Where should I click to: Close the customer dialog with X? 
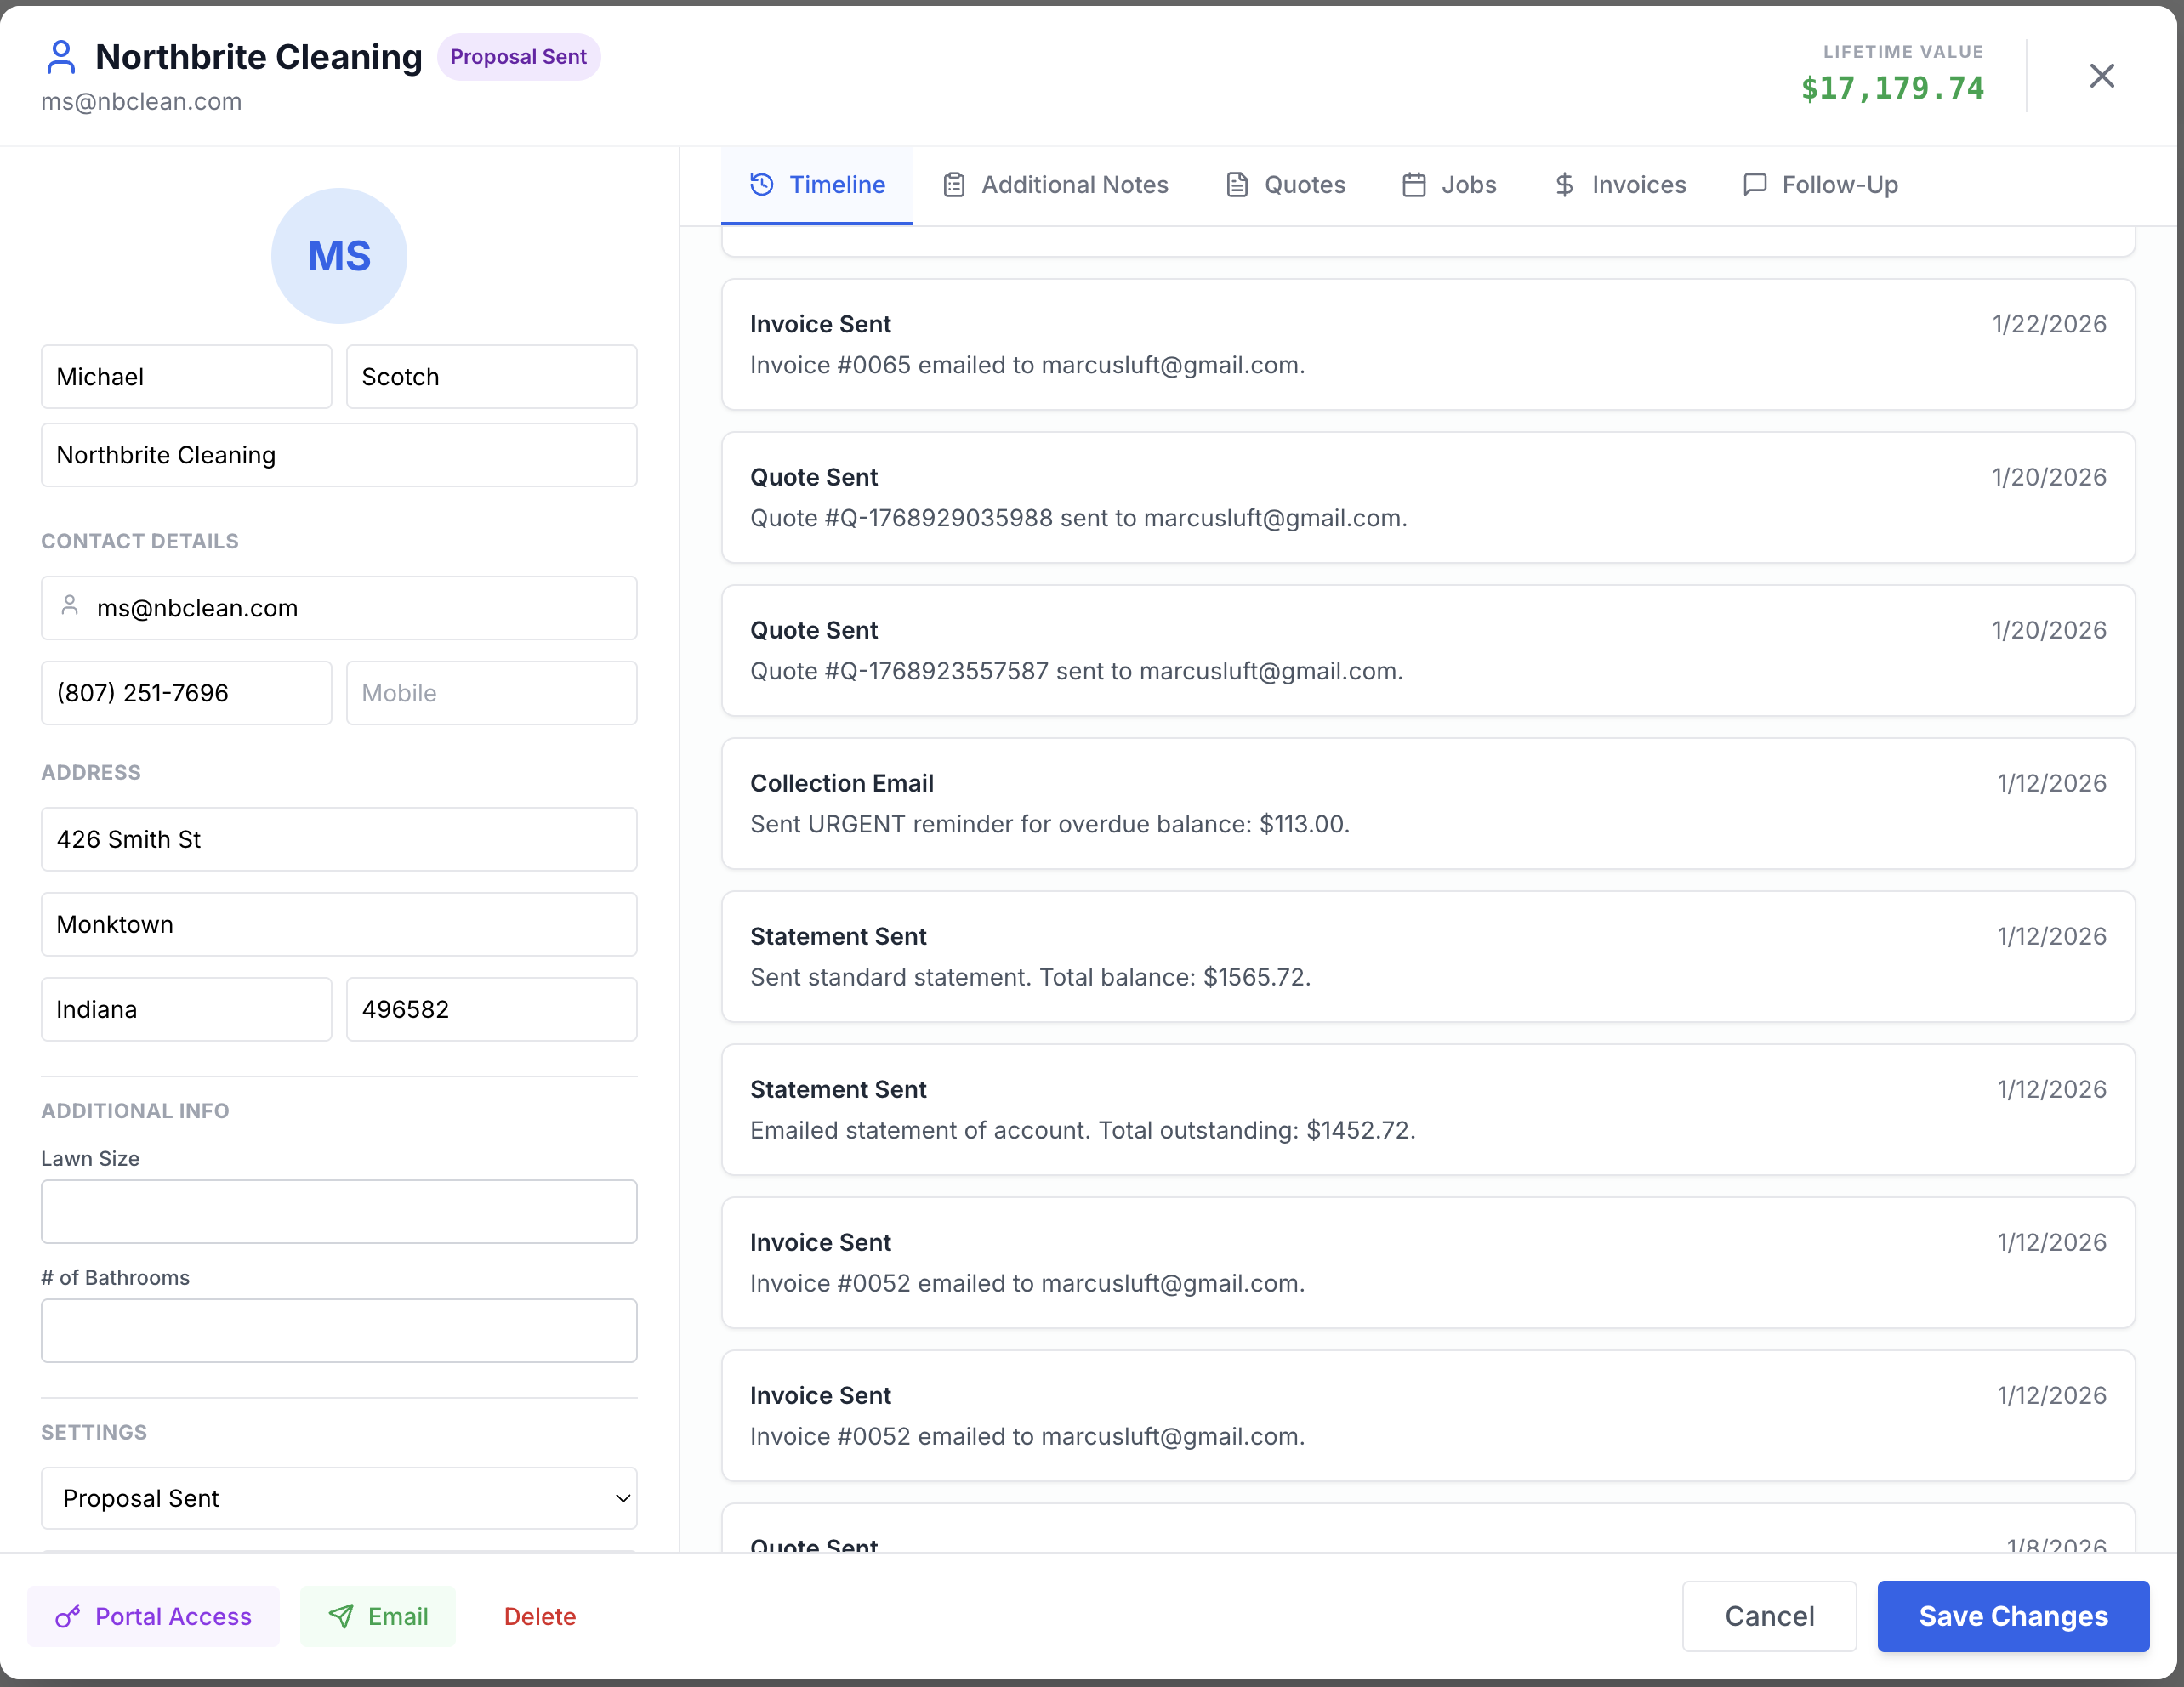click(2101, 76)
